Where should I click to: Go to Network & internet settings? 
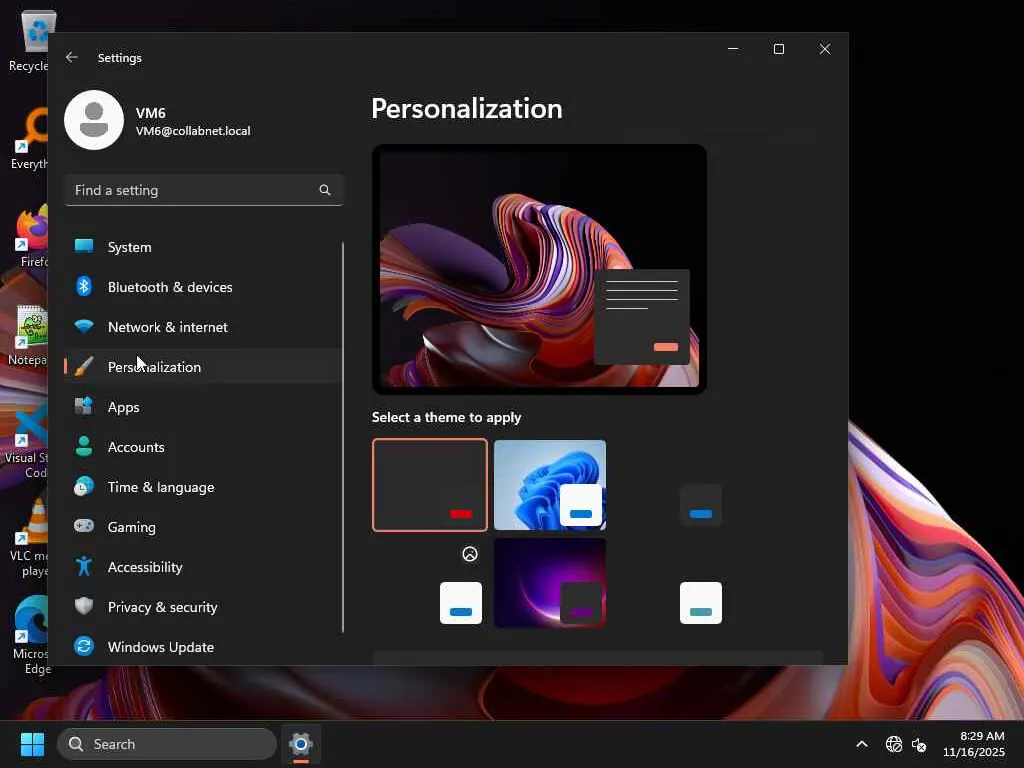click(x=167, y=327)
